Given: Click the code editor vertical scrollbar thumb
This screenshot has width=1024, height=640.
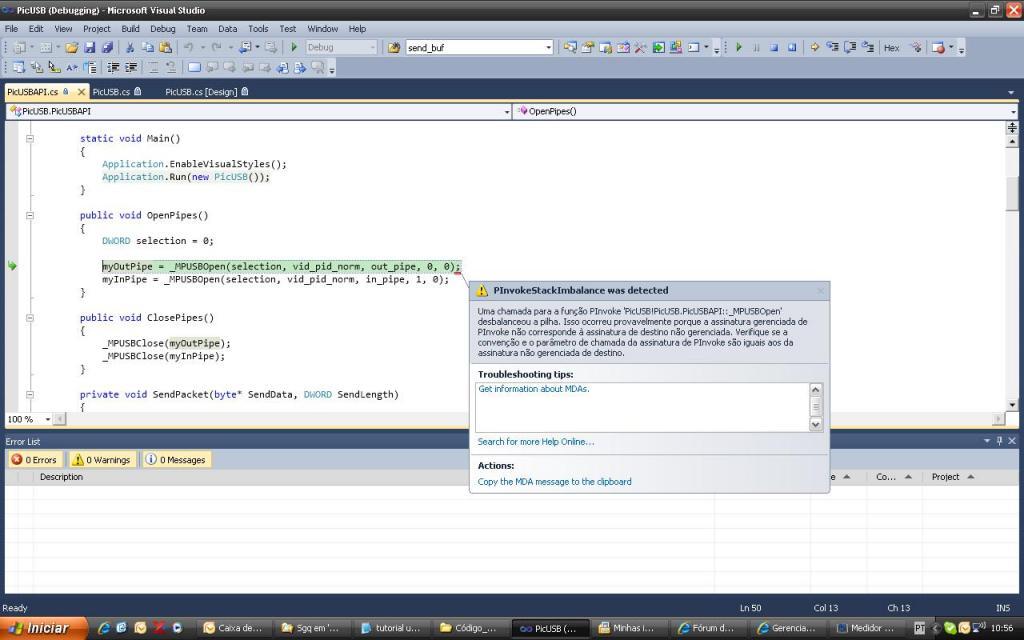Looking at the screenshot, I should pos(1012,194).
